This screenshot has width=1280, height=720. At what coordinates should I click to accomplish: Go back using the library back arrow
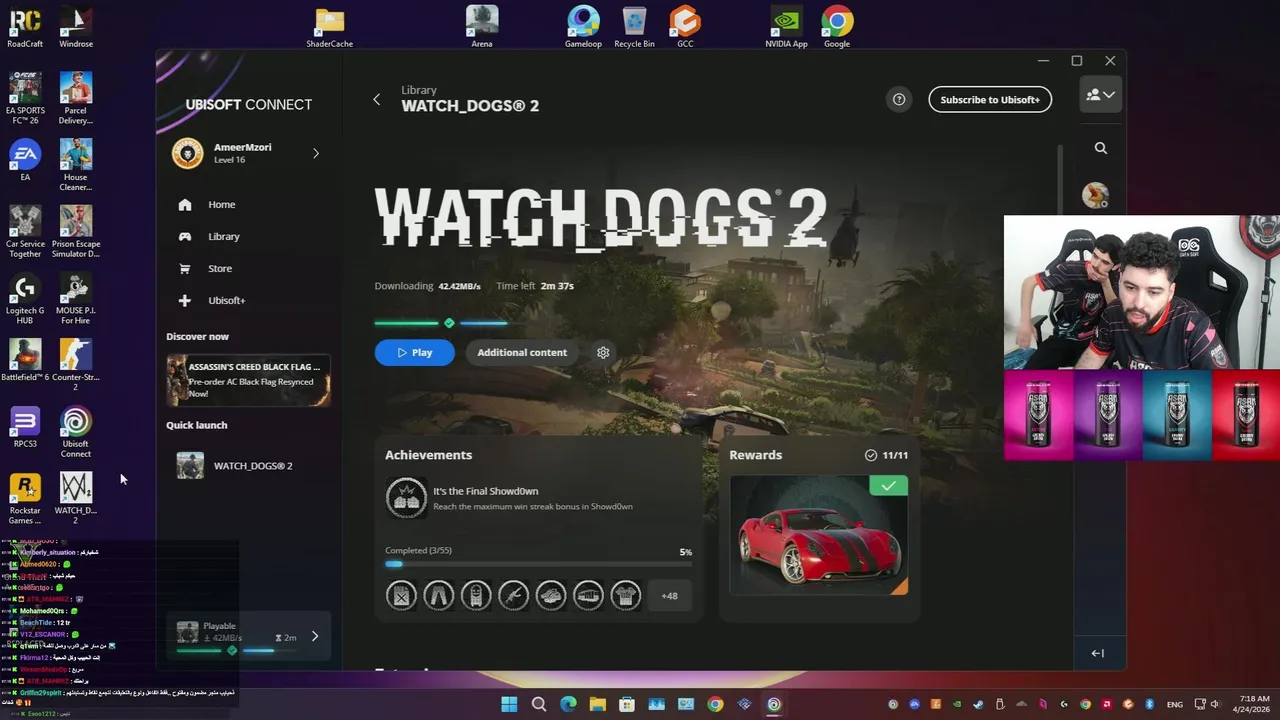[x=377, y=99]
